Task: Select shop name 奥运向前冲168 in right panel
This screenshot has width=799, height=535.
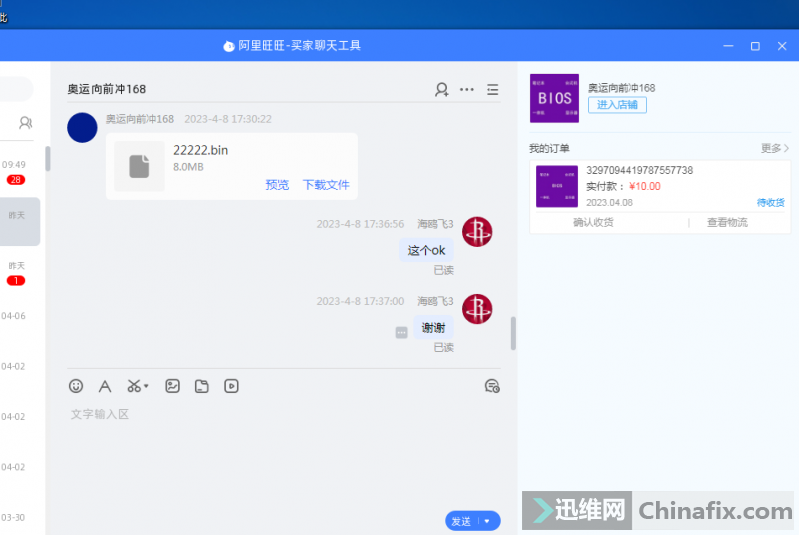Action: [x=622, y=88]
